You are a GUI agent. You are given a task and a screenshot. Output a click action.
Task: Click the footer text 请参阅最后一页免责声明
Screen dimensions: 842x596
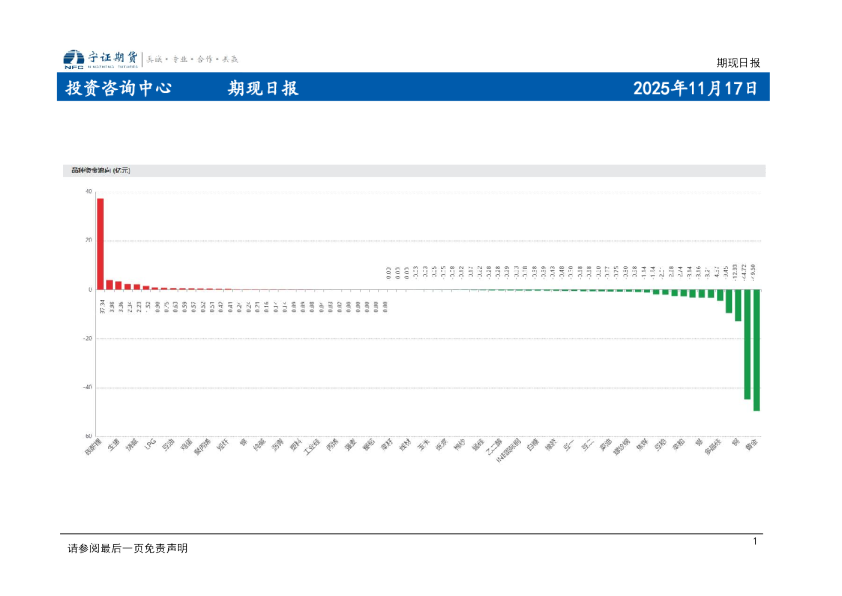pos(124,547)
